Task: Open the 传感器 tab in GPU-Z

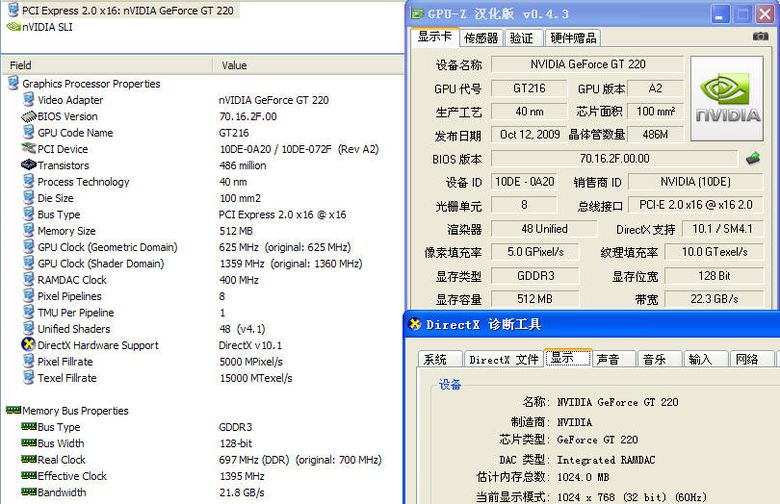Action: (481, 38)
